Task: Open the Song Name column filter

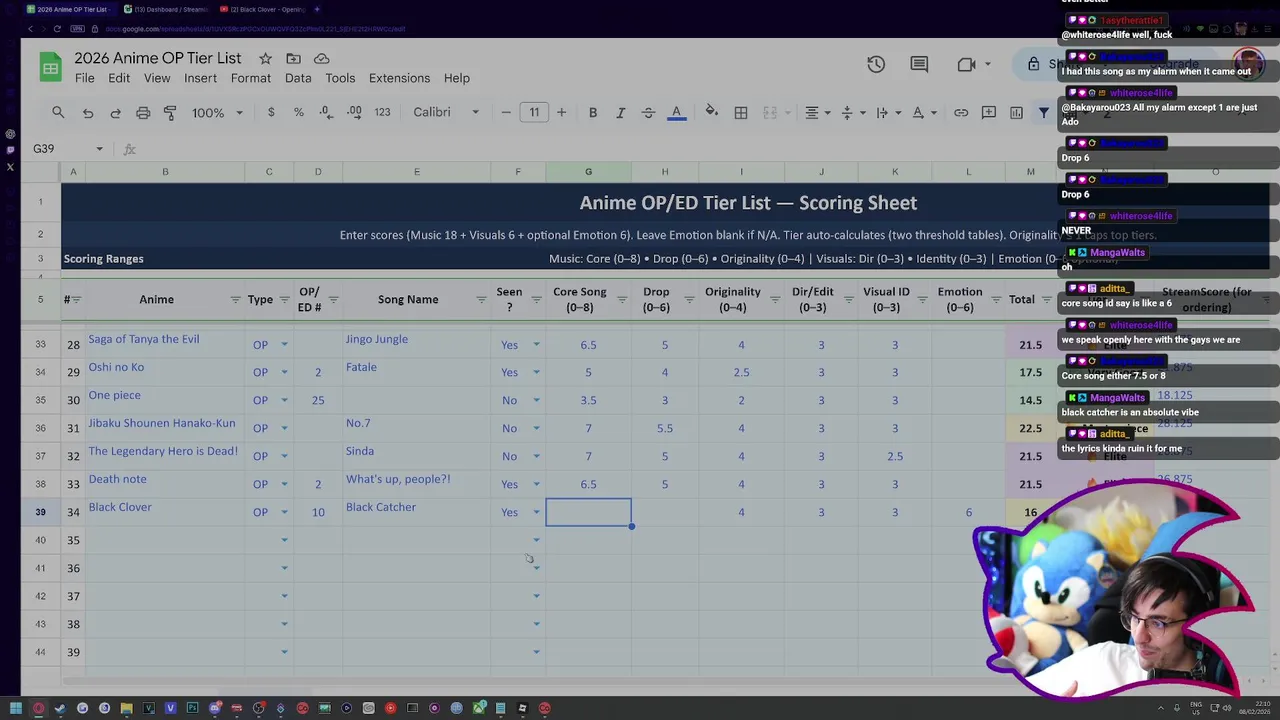Action: pyautogui.click(x=480, y=300)
